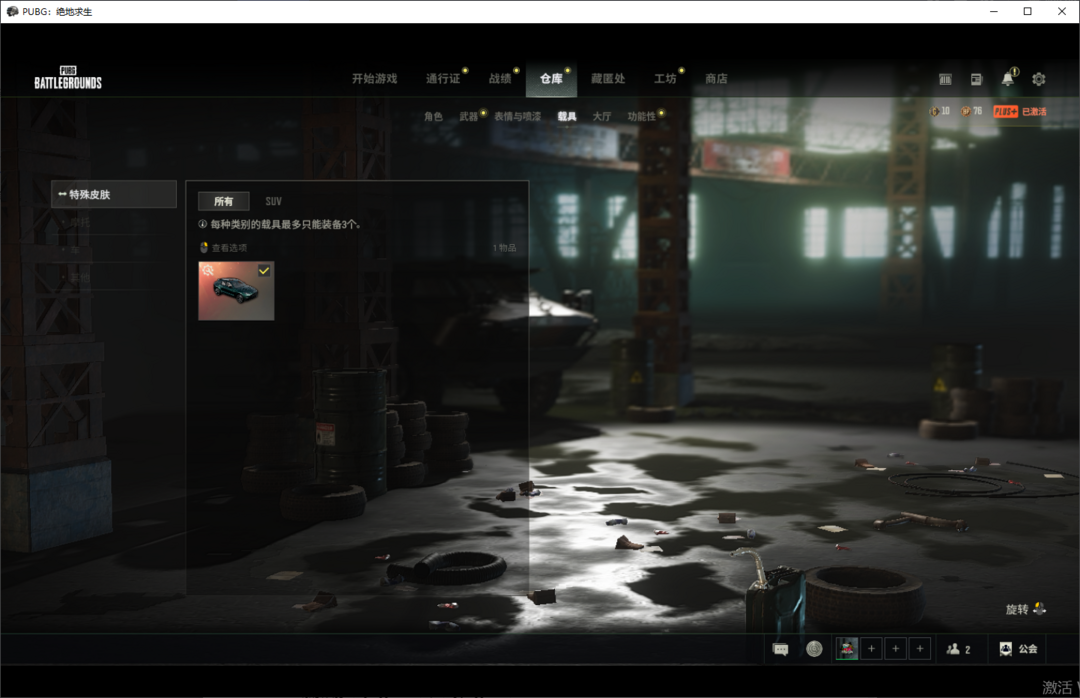The image size is (1080, 698).
Task: Go to the 开始游戏 tab
Action: coord(374,79)
